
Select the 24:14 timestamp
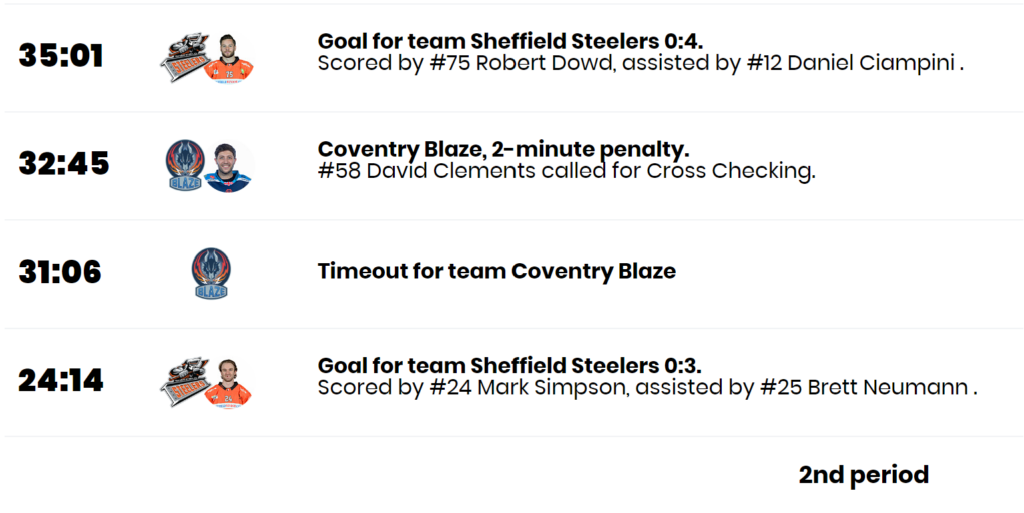(61, 380)
